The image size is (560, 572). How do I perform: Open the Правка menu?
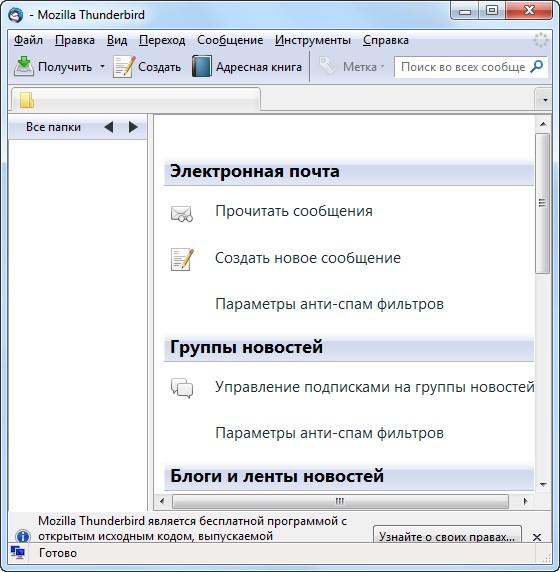coord(75,40)
